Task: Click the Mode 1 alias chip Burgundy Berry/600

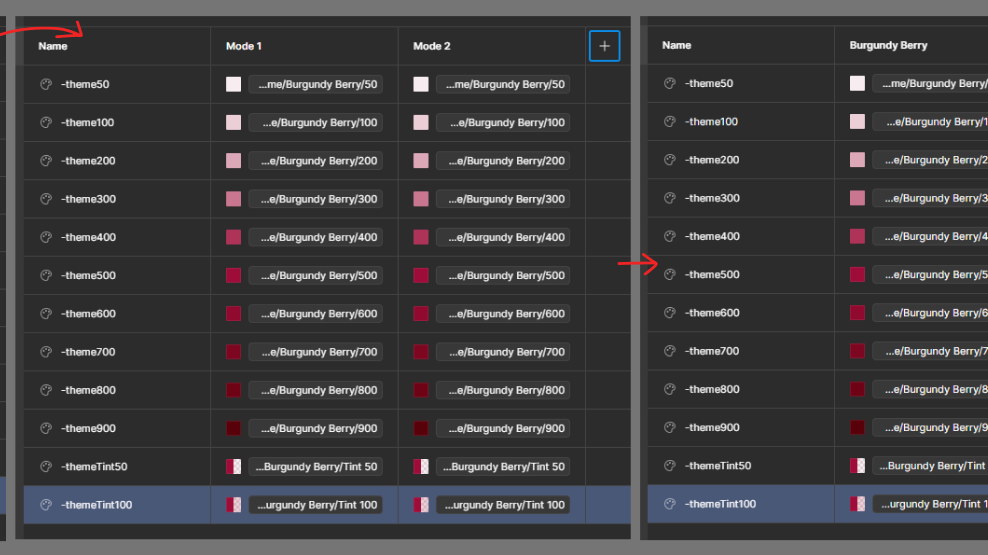Action: pyautogui.click(x=316, y=314)
